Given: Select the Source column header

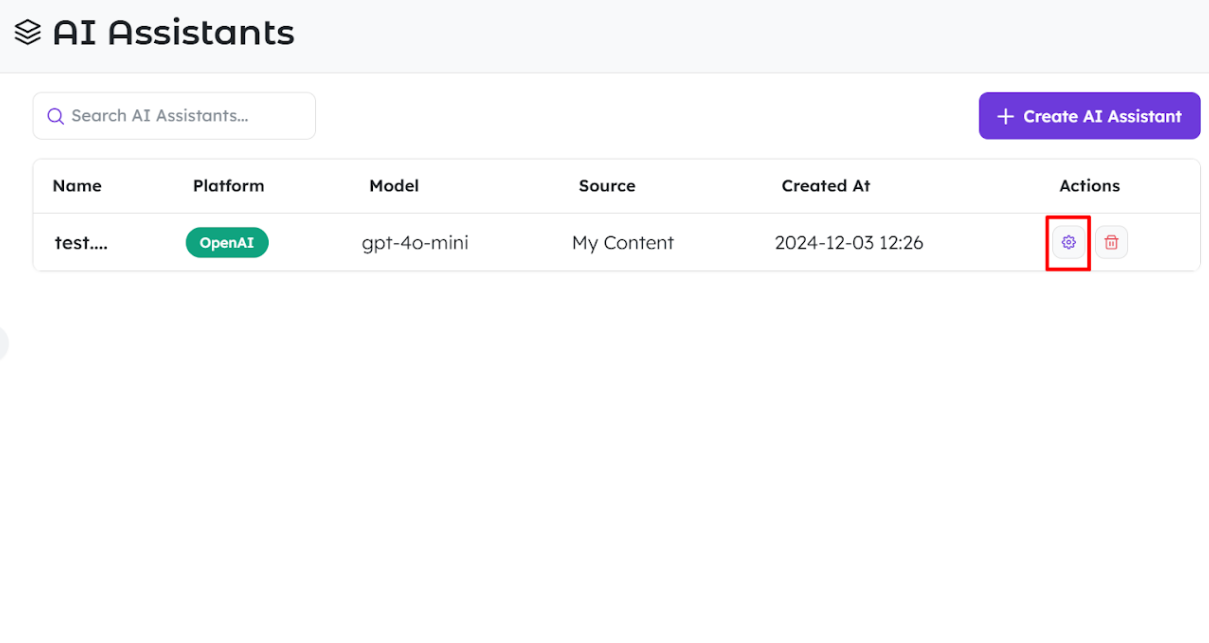Looking at the screenshot, I should (x=607, y=186).
